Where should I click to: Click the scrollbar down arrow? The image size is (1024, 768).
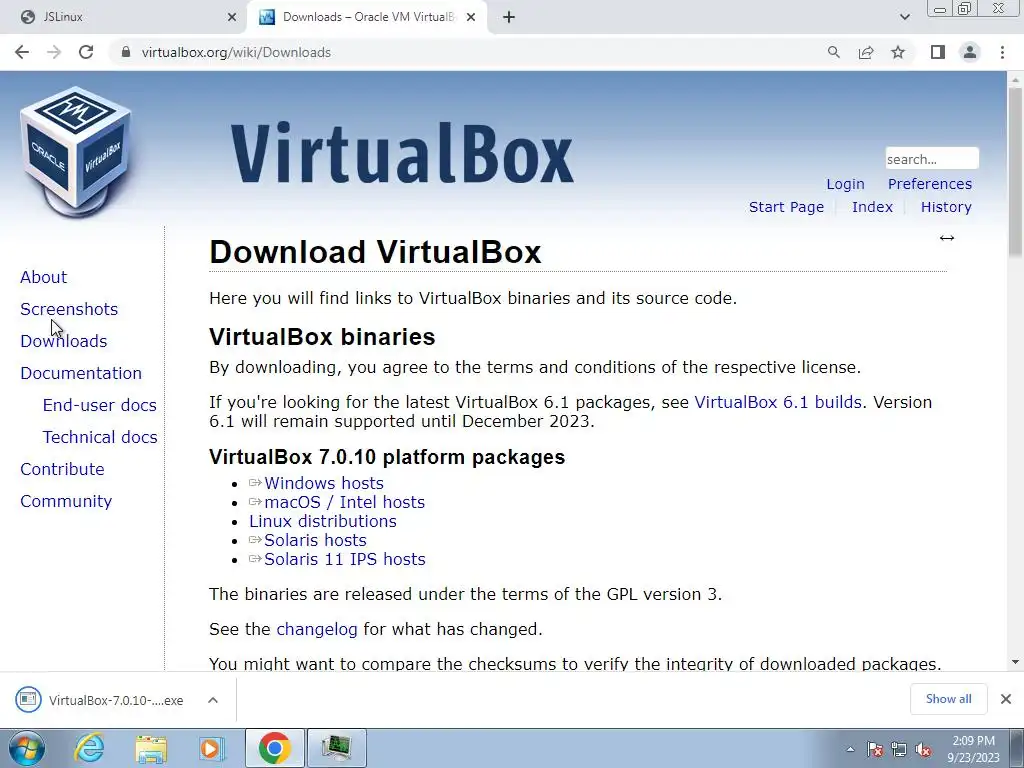click(x=1015, y=662)
